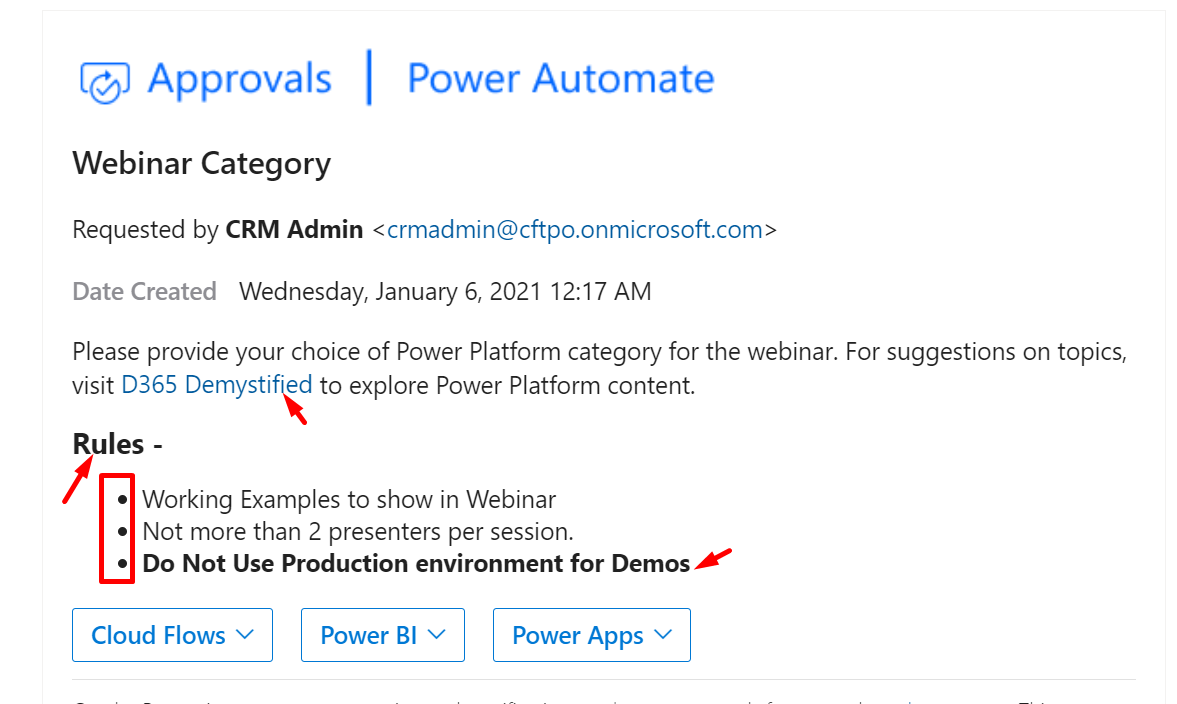Click the chevron arrow beside Power Apps
Viewport: 1177px width, 704px height.
tap(663, 635)
